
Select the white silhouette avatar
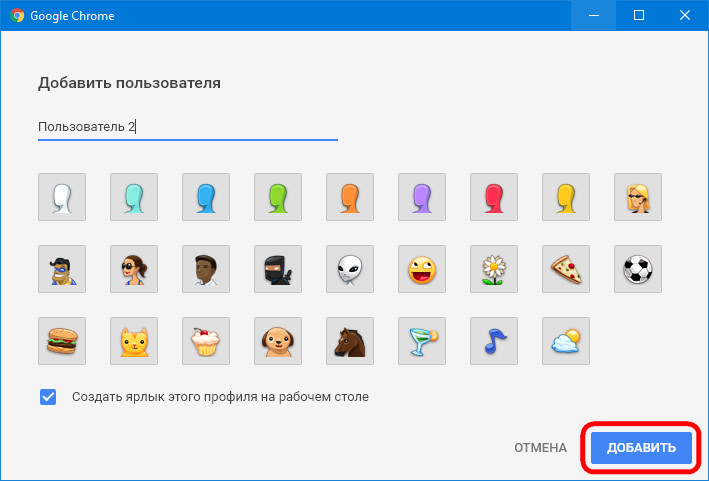pos(62,197)
